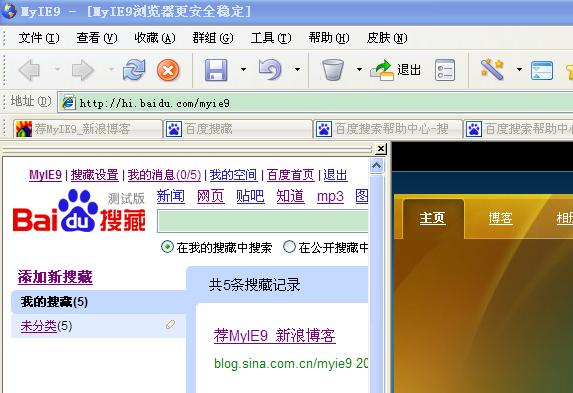Click the Forward arrow toolbar icon
Viewport: 573px width, 393px height.
coord(83,70)
